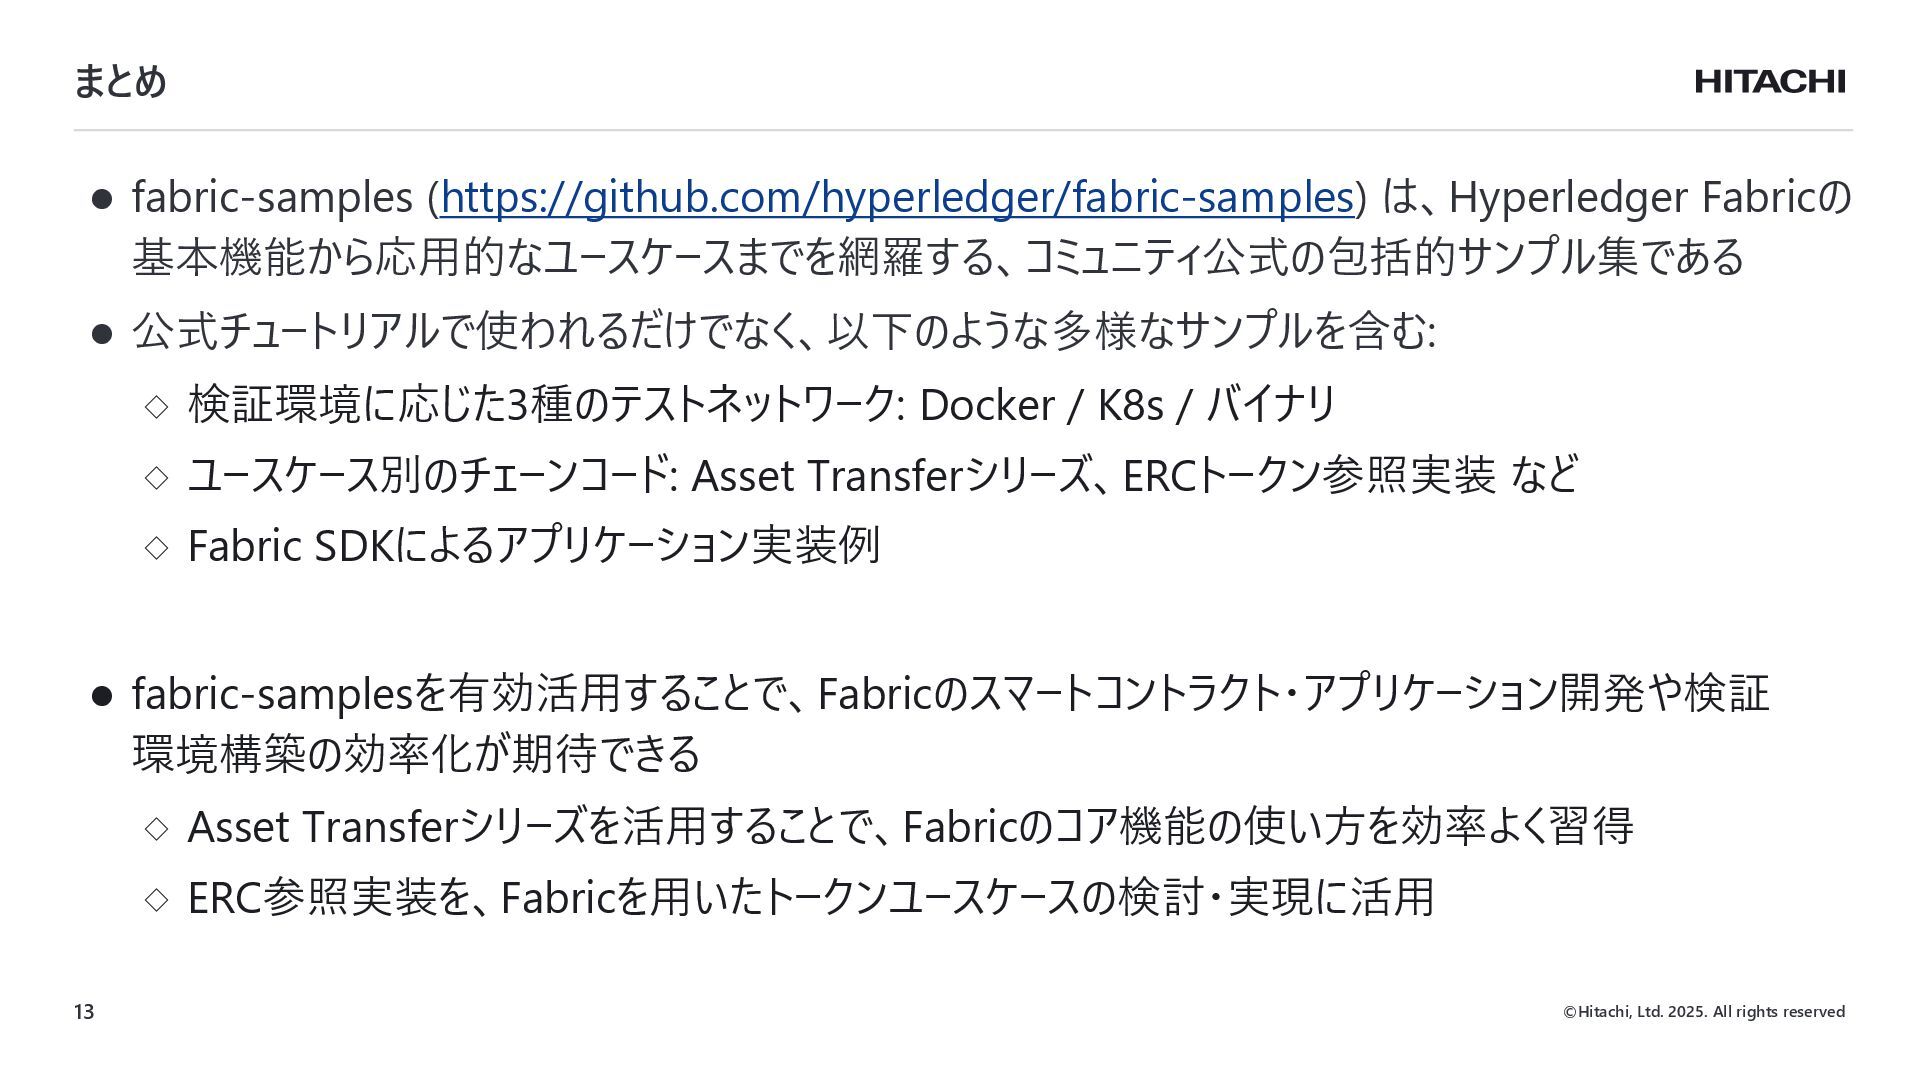The width and height of the screenshot is (1920, 1080).
Task: Click the HITACHI logo
Action: coord(1770,82)
